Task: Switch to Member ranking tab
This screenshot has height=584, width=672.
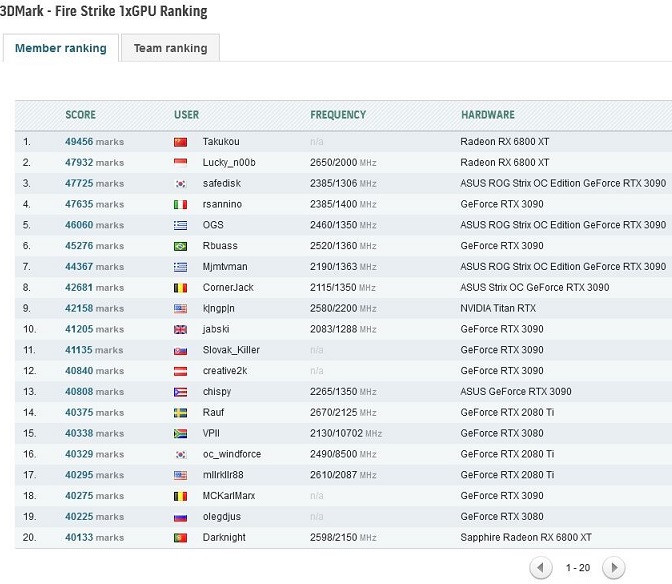Action: (x=61, y=48)
